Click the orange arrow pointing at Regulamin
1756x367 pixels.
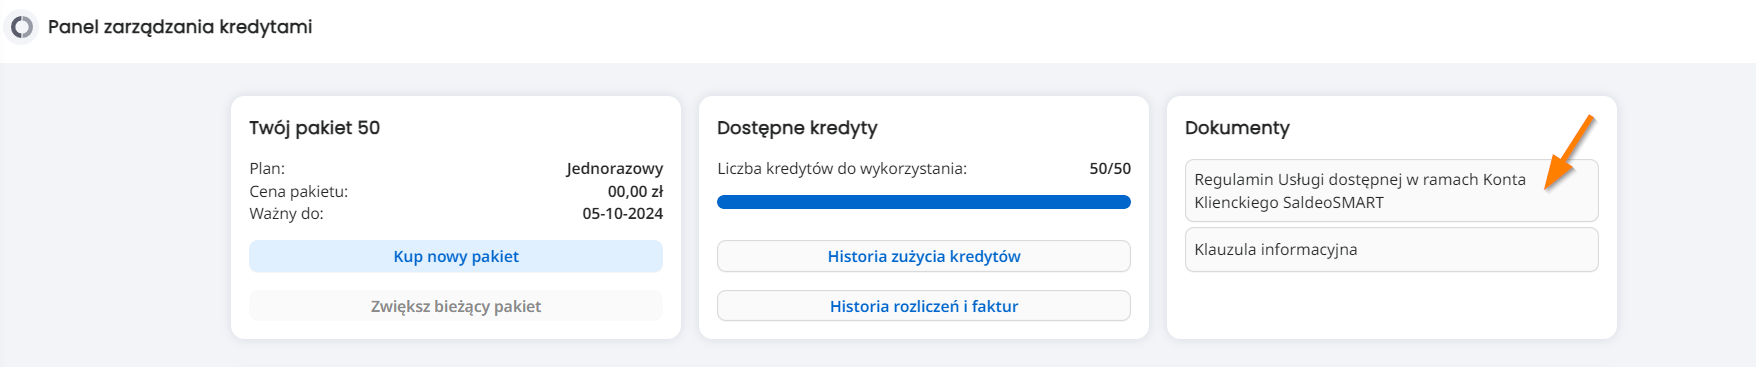click(x=1569, y=152)
